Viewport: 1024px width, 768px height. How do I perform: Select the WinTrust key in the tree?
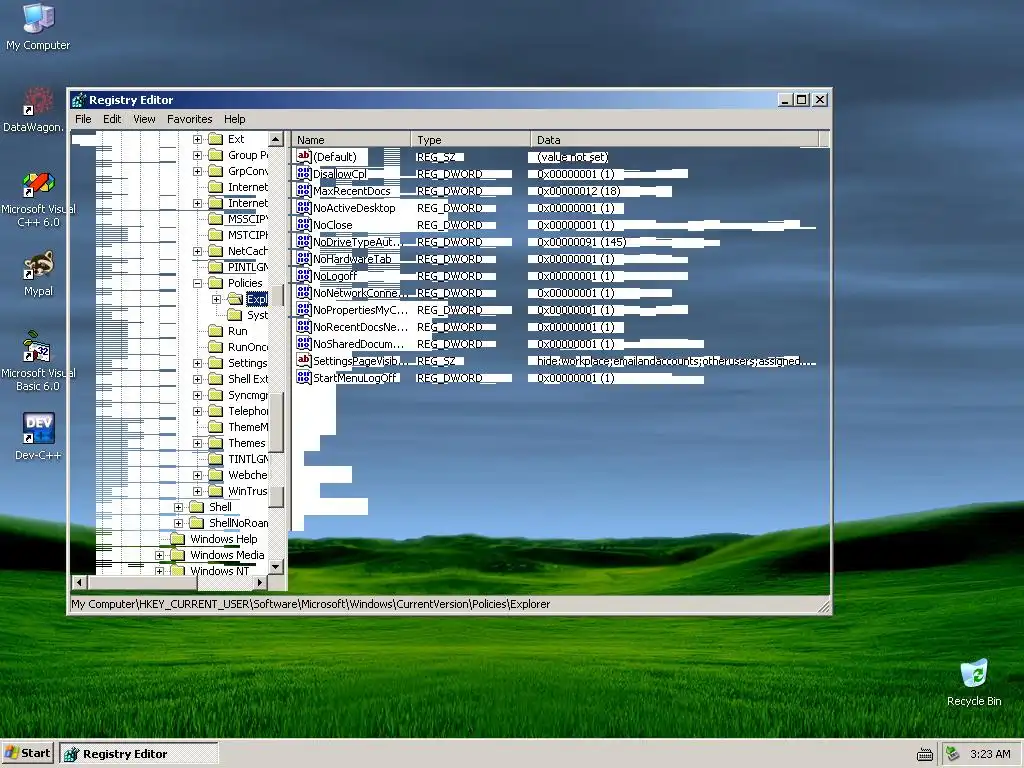[248, 491]
